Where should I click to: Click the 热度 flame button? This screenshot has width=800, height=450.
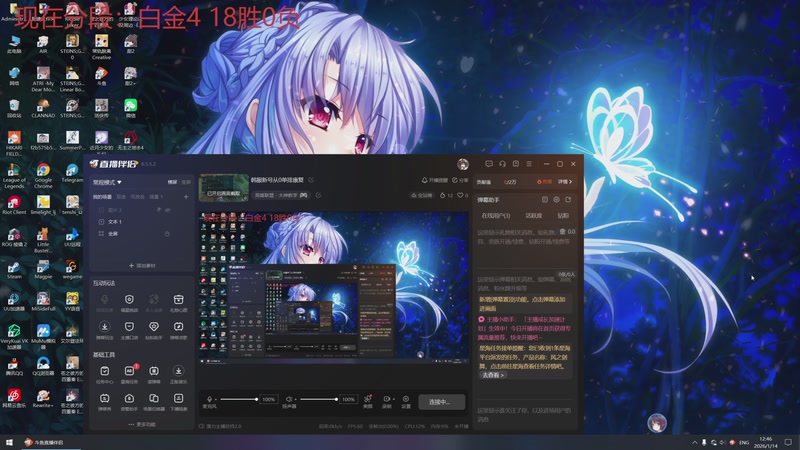click(x=545, y=182)
